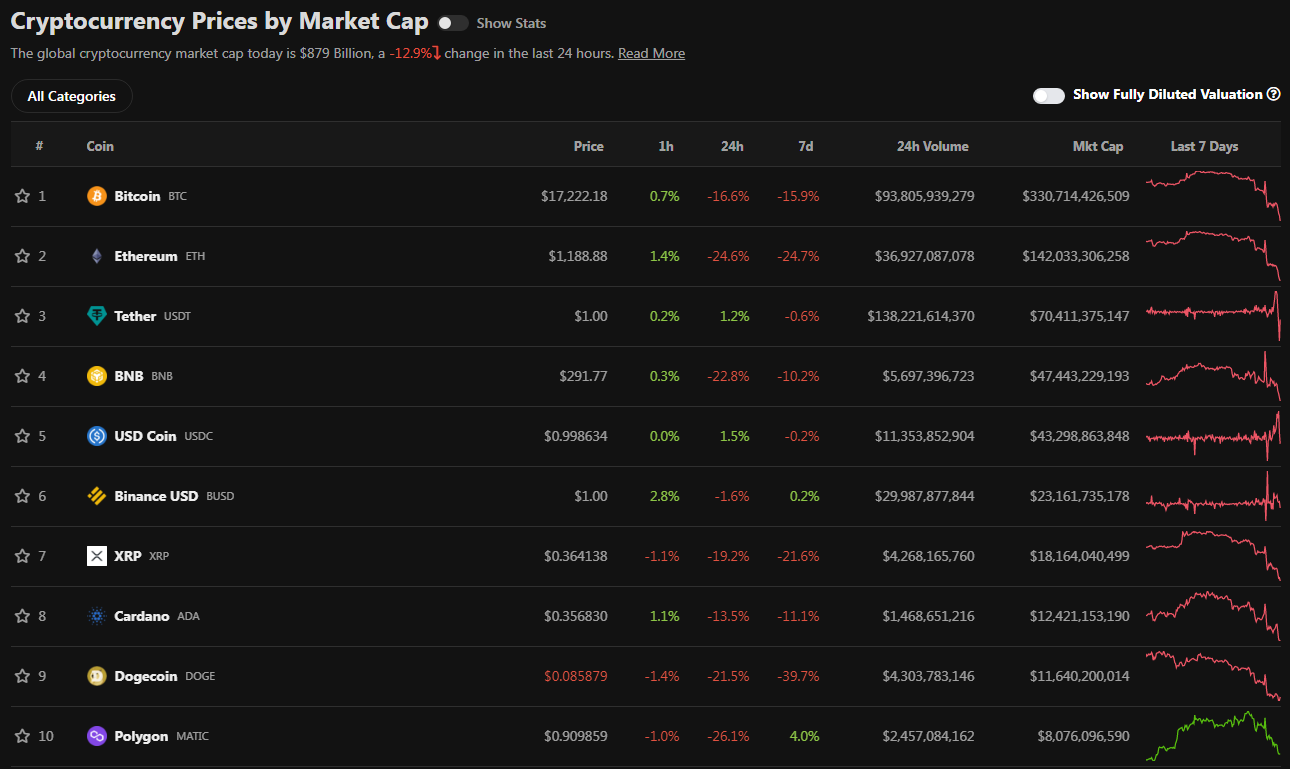The image size is (1290, 769).
Task: View Tether's 7 day sparkline chart
Action: [1213, 315]
